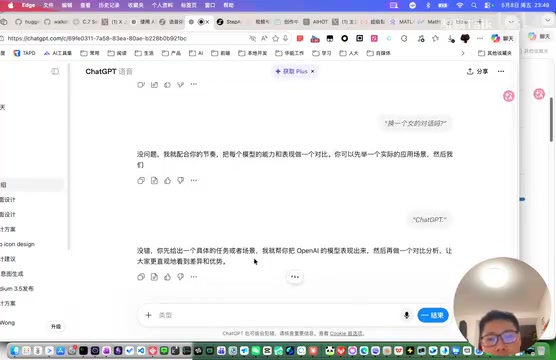556x360 pixels.
Task: Open the TAPD bookmark
Action: [24, 53]
